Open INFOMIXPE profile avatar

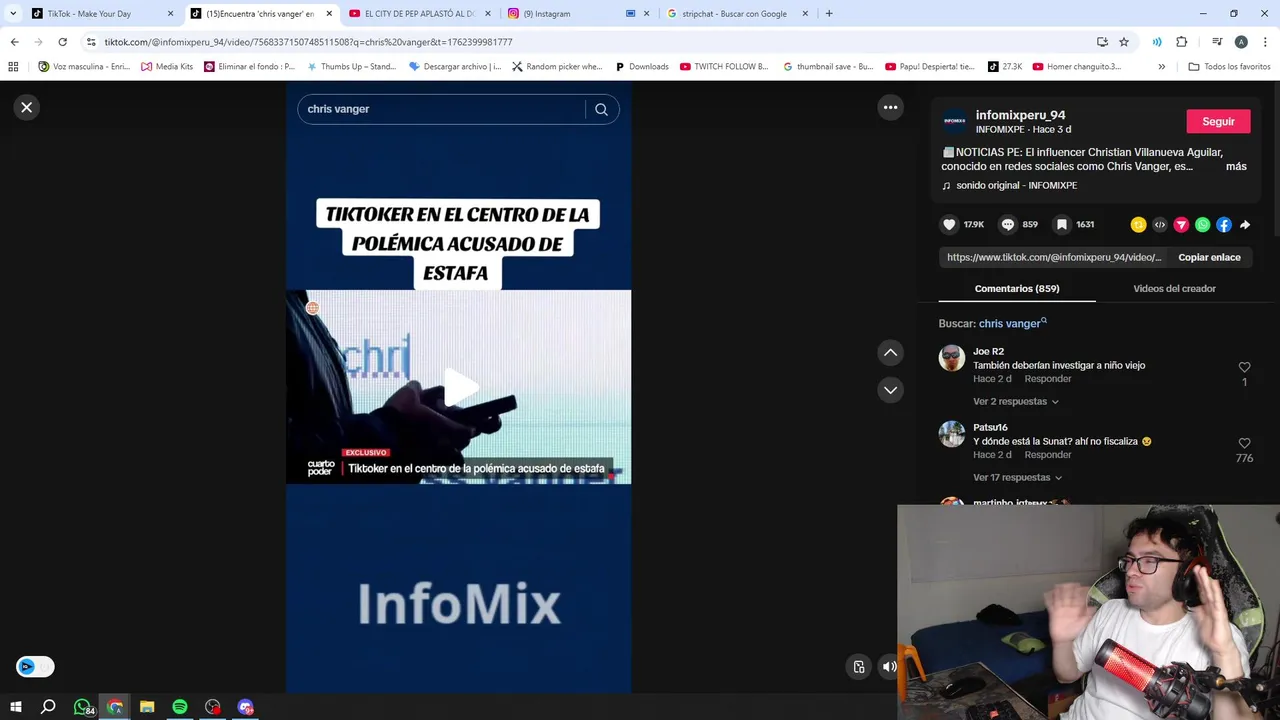click(x=954, y=121)
